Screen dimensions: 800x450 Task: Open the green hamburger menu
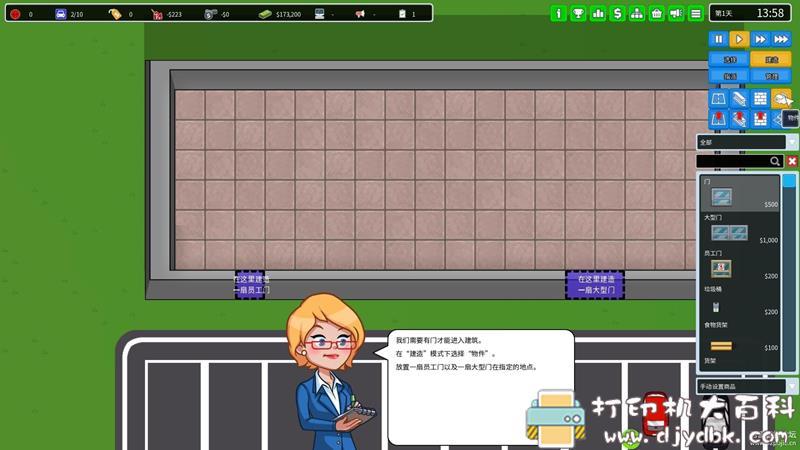(696, 14)
